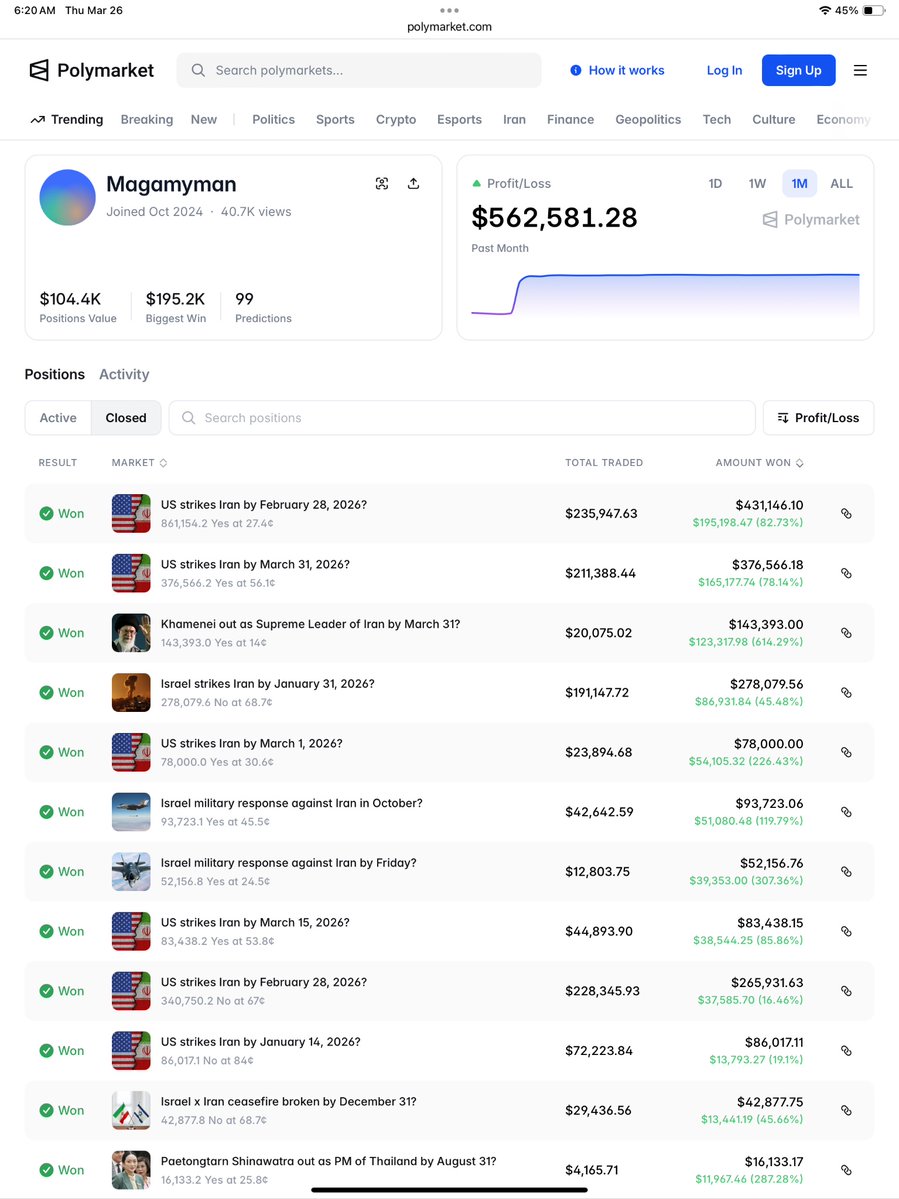Image resolution: width=899 pixels, height=1199 pixels.
Task: Open Israel strikes Iran by January 31 market
Action: [268, 684]
